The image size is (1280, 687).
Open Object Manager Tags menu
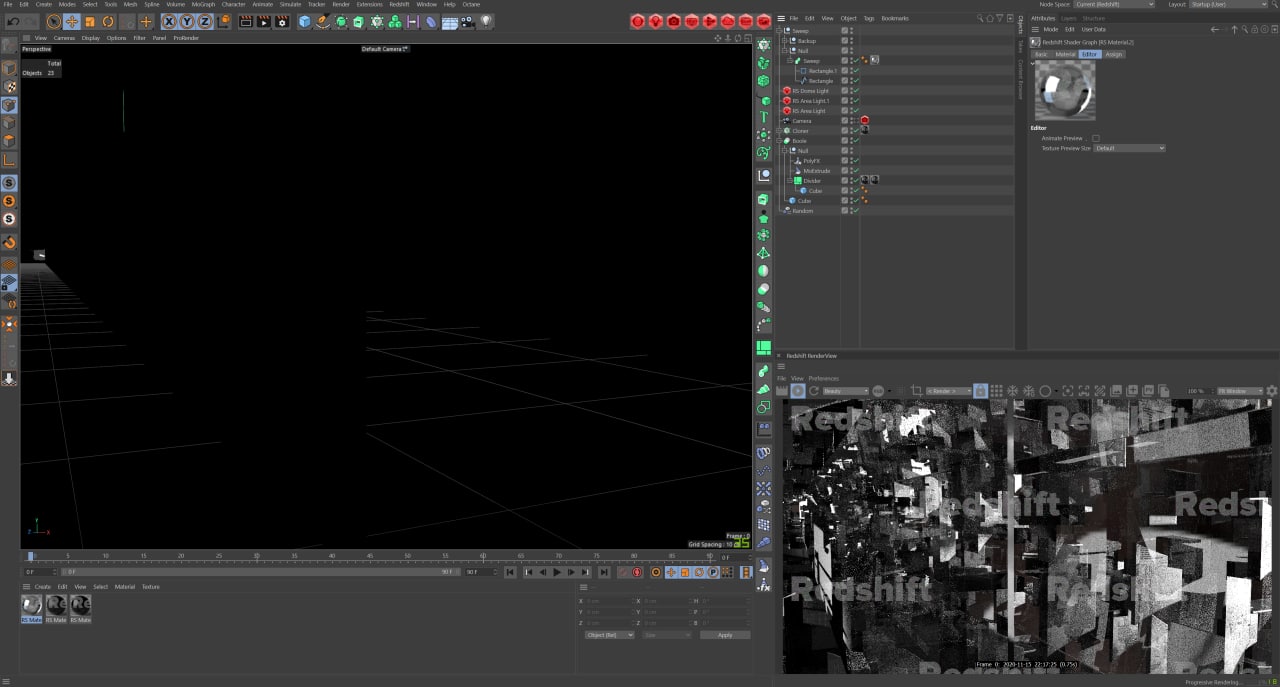pyautogui.click(x=868, y=18)
